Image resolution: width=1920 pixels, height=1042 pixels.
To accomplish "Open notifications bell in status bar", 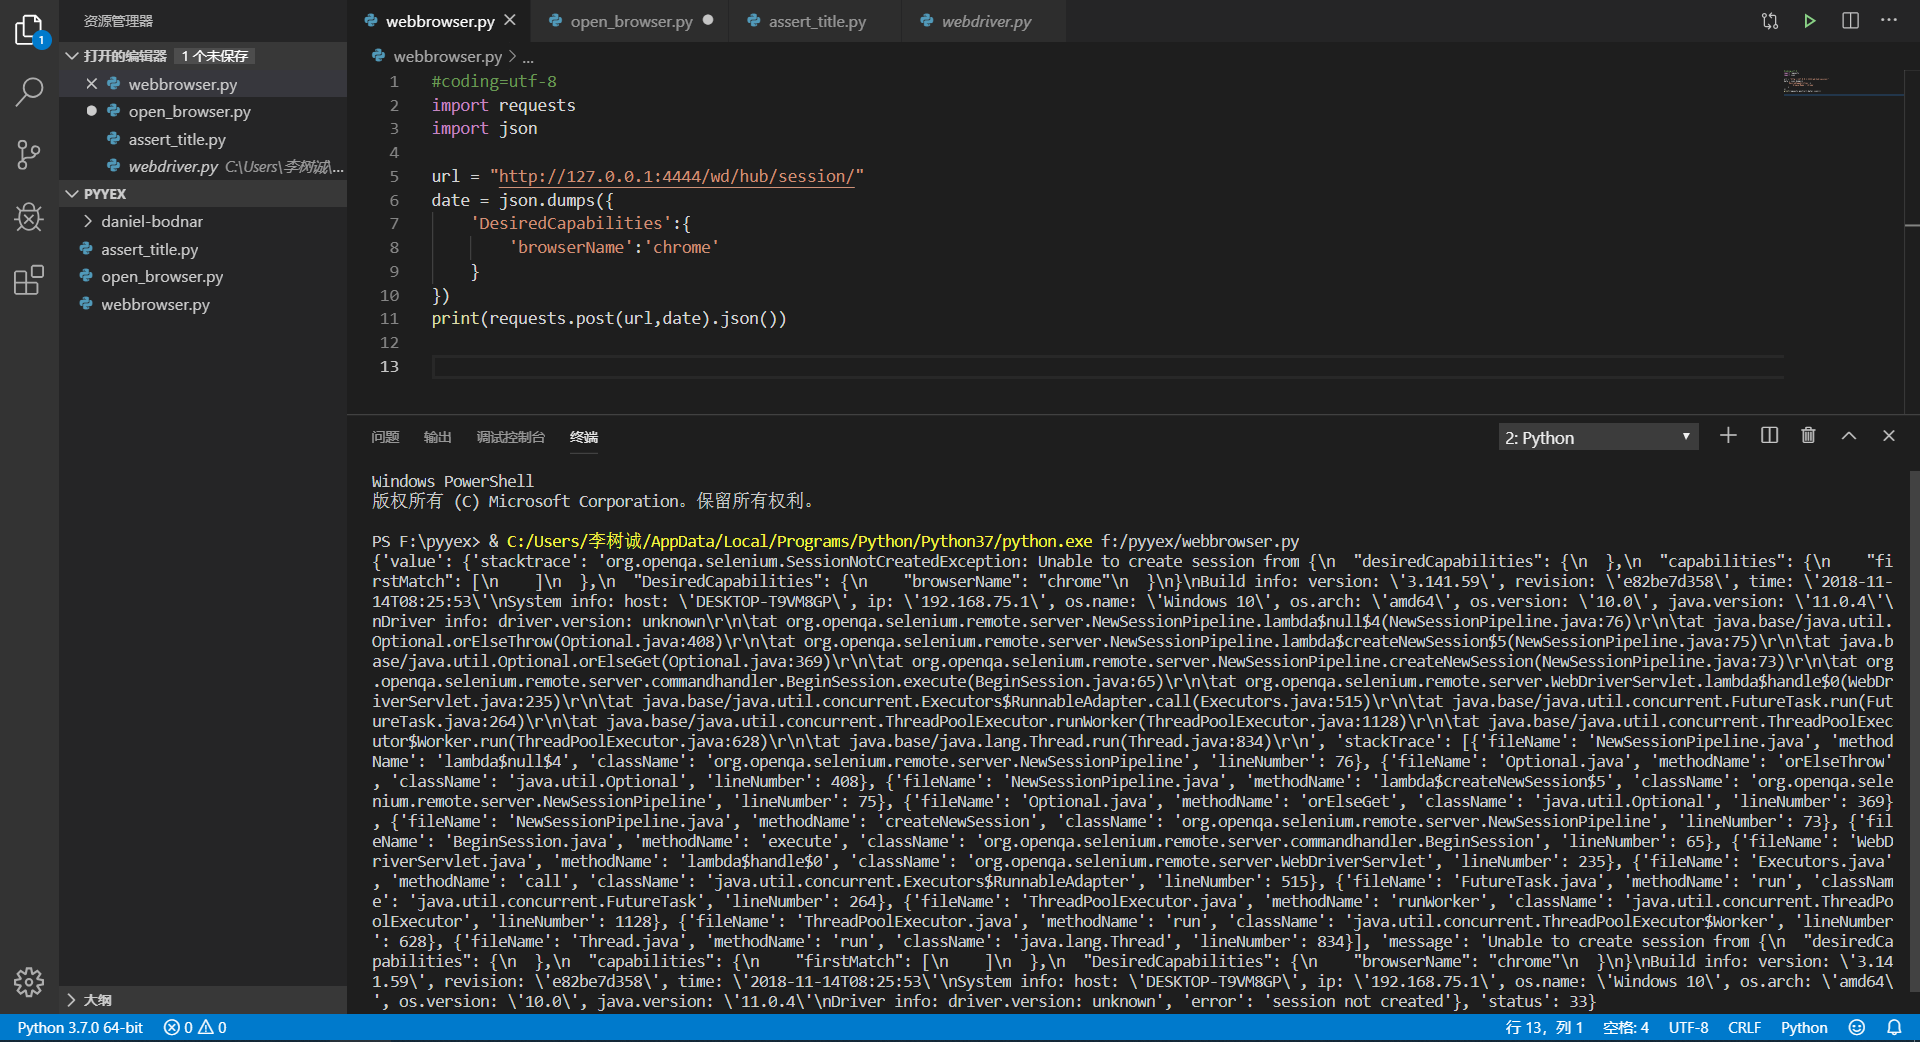I will click(1894, 1027).
